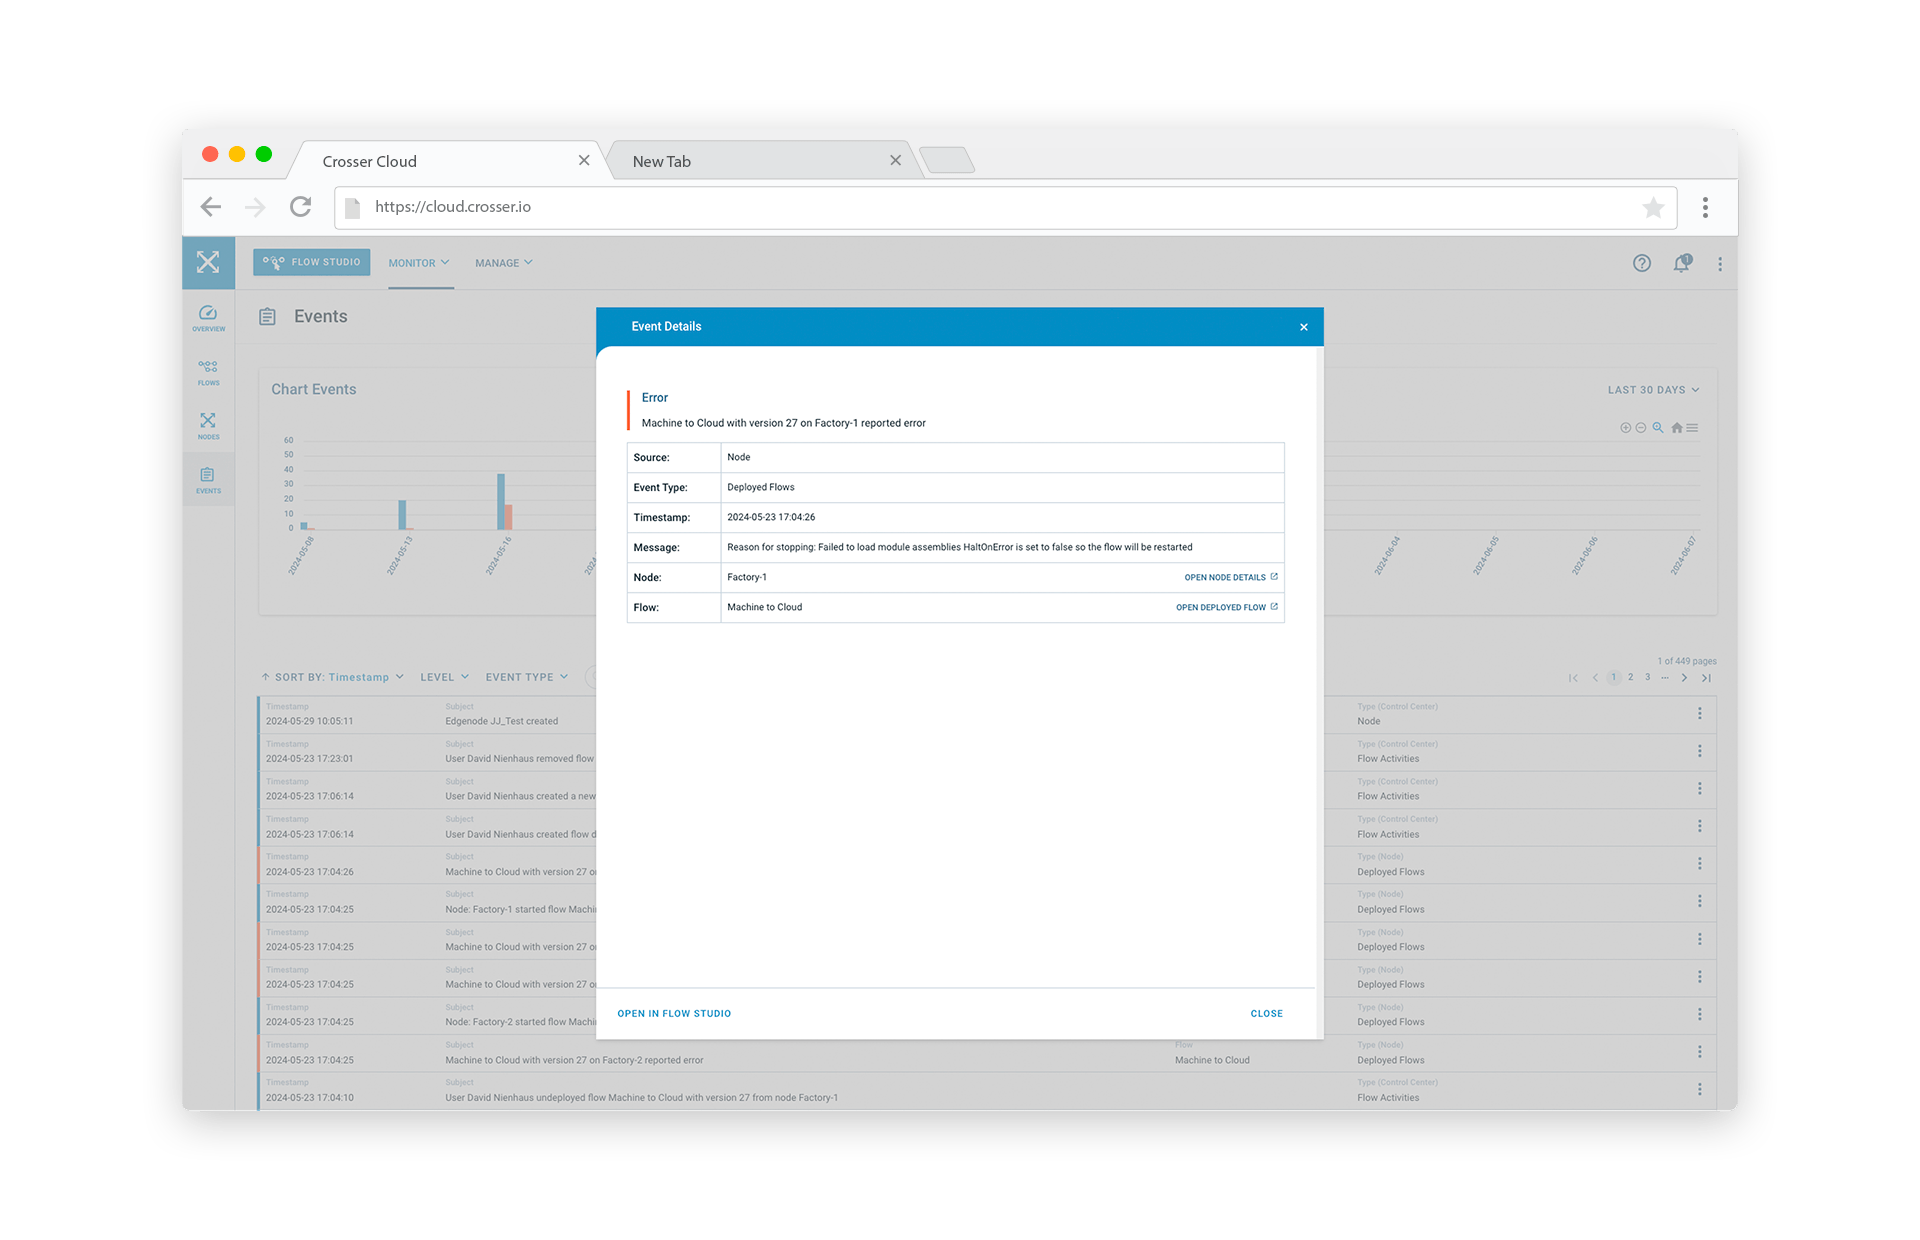Open the app header kebab menu
Viewport: 1920px width, 1240px height.
tap(1720, 264)
